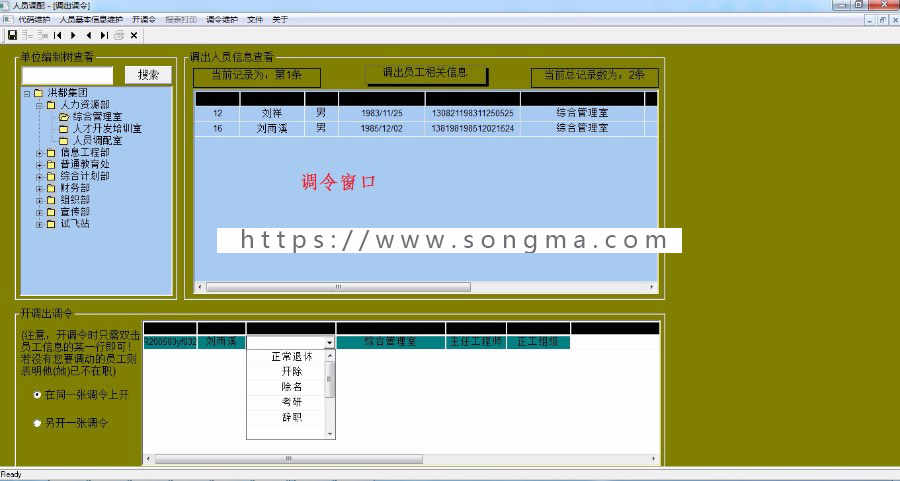Go to the first record toolbar icon
900x481 pixels.
[57, 36]
